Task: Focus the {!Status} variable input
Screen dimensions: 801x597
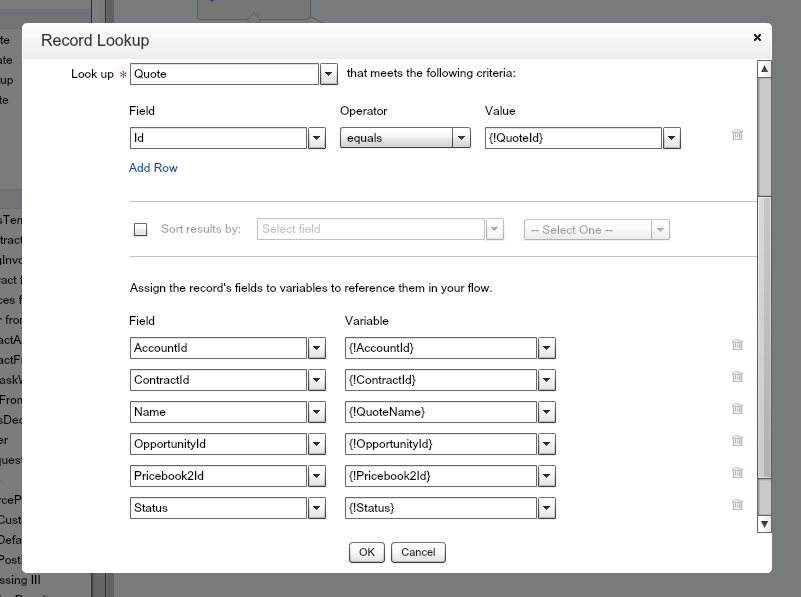Action: [x=441, y=508]
